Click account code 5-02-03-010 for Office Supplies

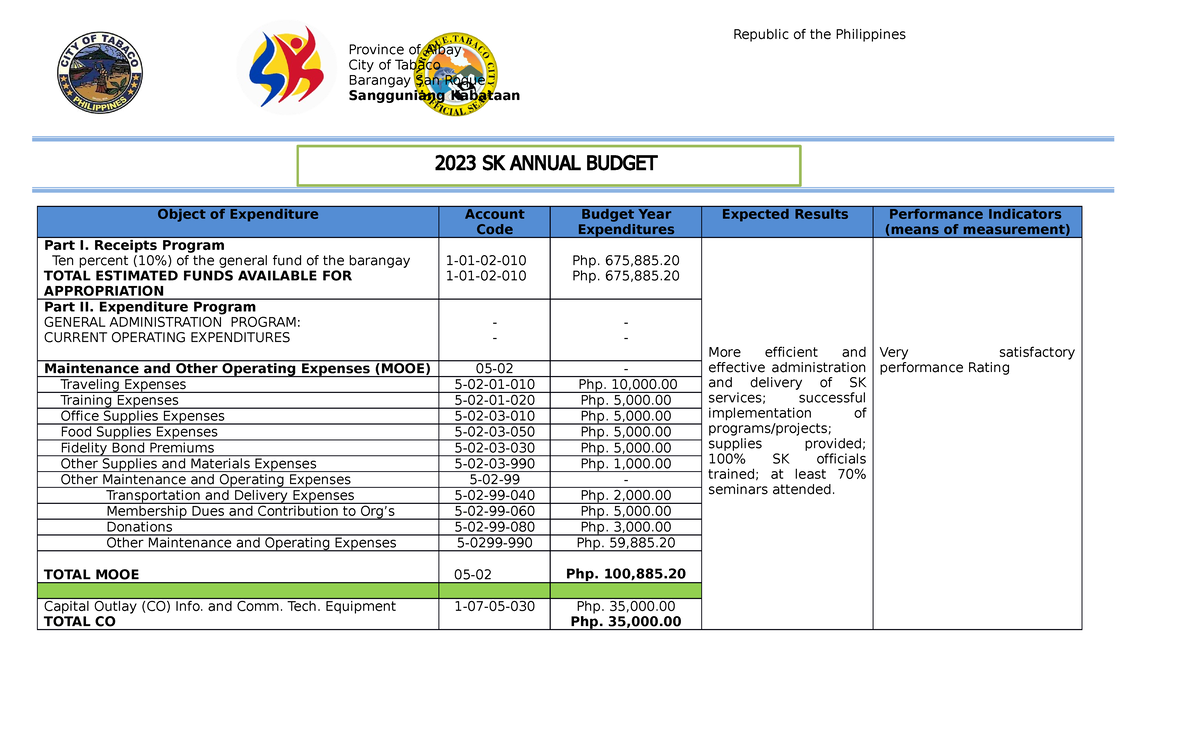[x=494, y=416]
